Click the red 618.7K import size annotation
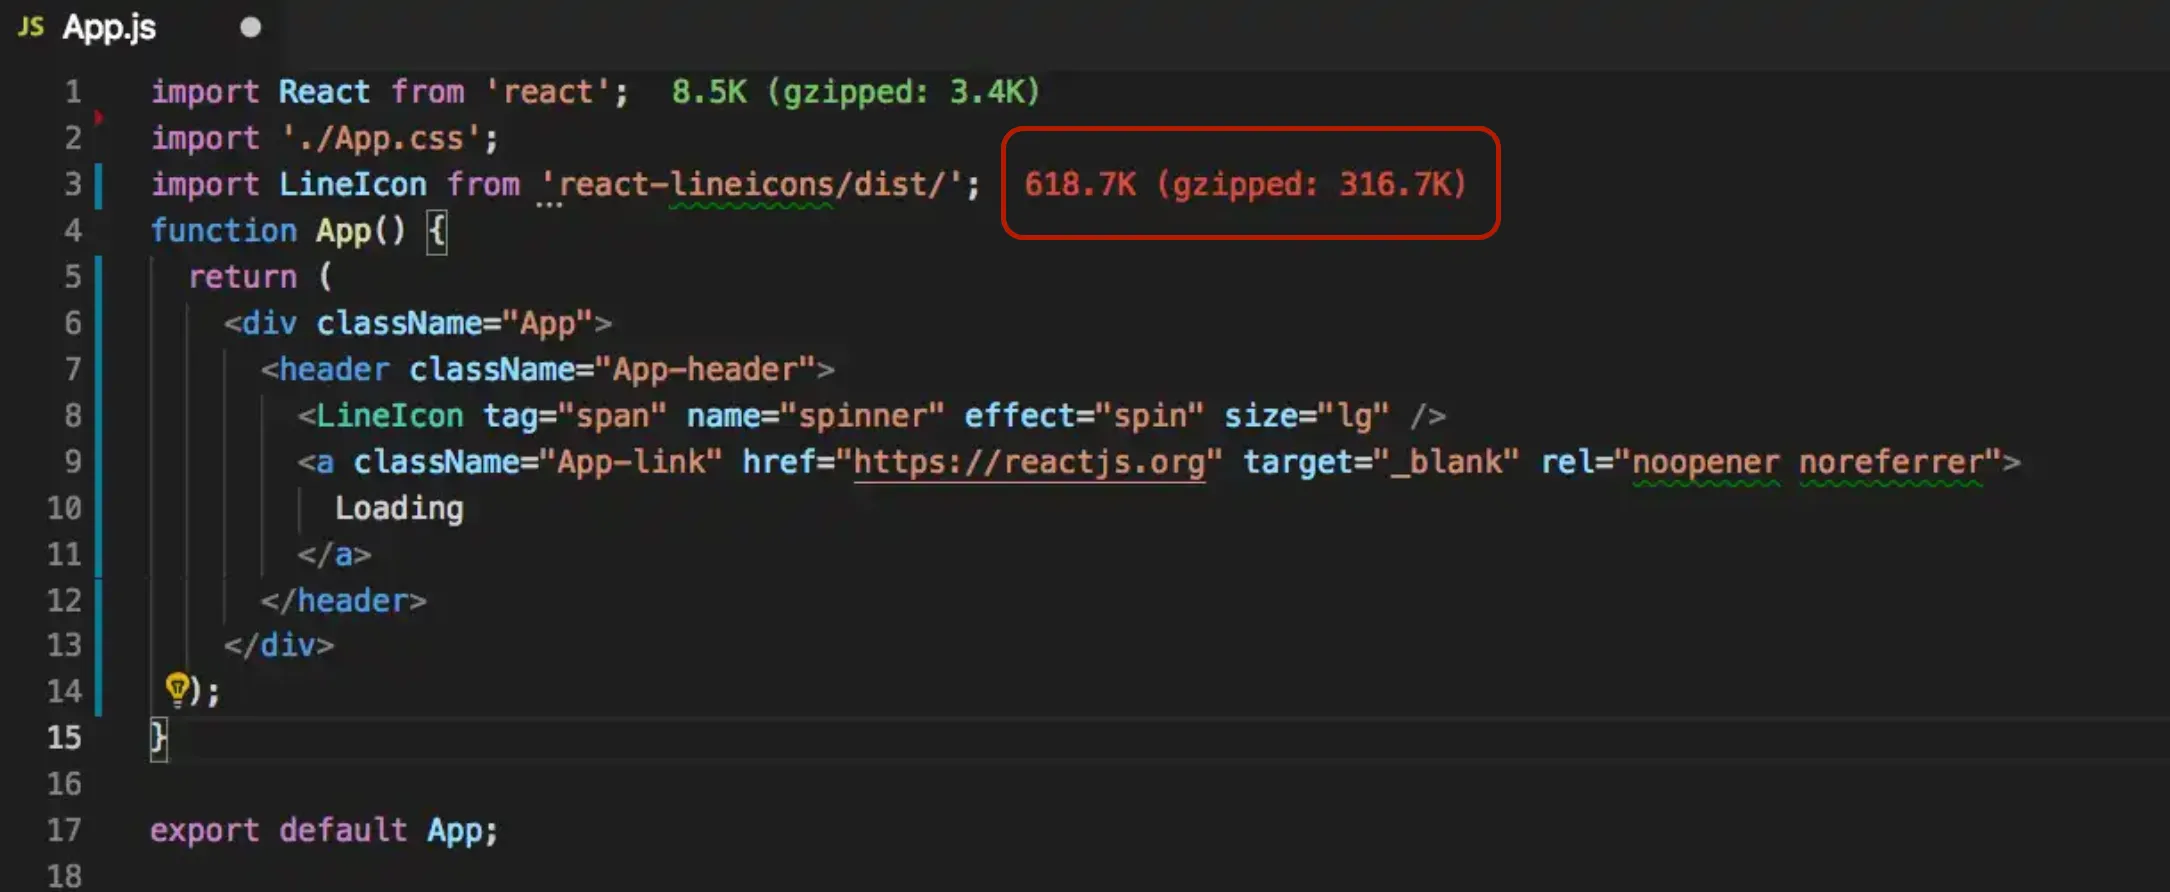The width and height of the screenshot is (2170, 892). [x=1245, y=184]
